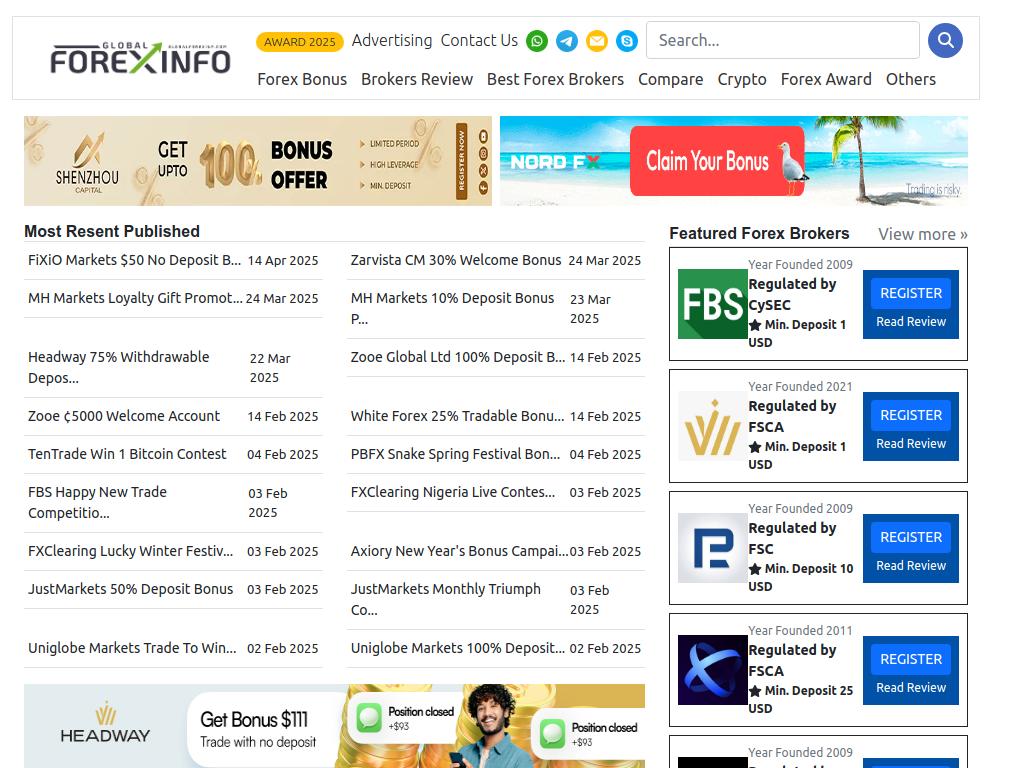1024x768 pixels.
Task: Open White Forex 25% Tradable Bonus article
Action: pos(458,416)
